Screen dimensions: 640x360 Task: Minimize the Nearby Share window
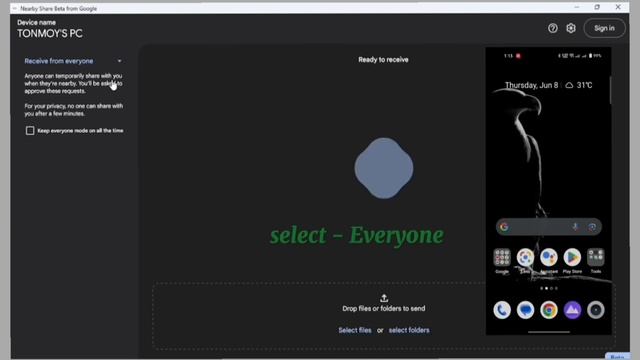coord(576,7)
